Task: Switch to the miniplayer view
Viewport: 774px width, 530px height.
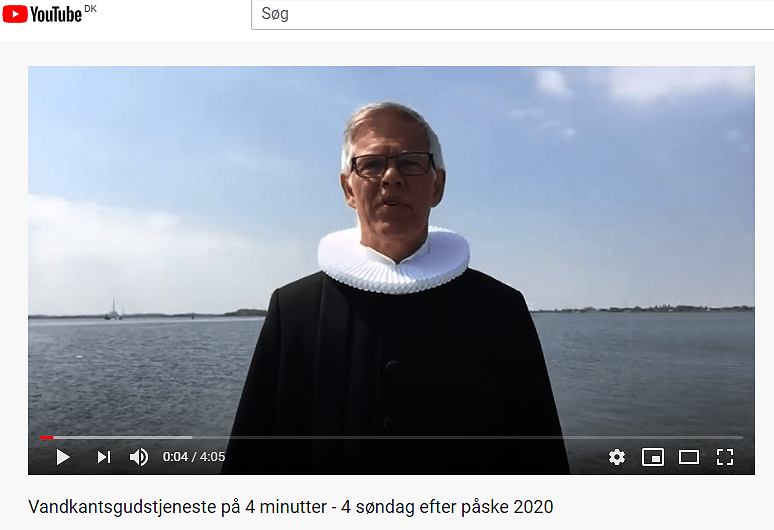Action: tap(653, 457)
